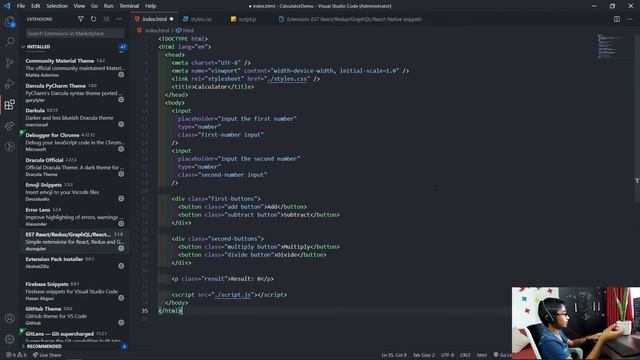The image size is (640, 360).
Task: Follow the ./styles.css href link
Action: [x=288, y=79]
